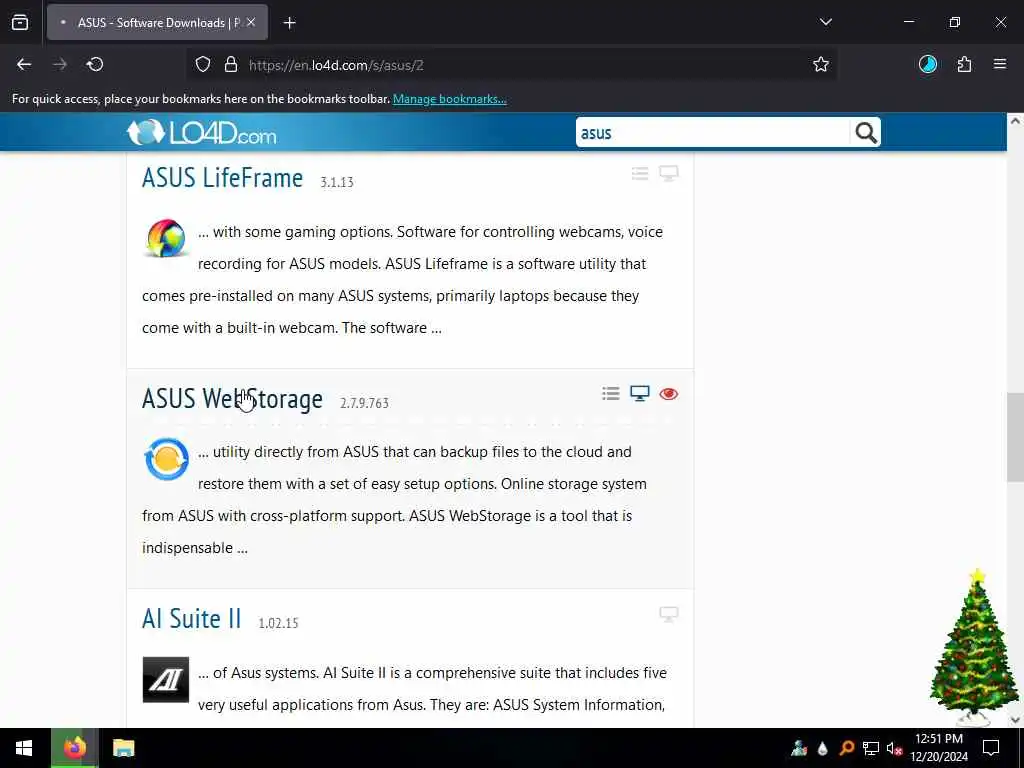Click the ASUS WebStorage version 2.7.9.763 text
1024x768 pixels.
[364, 403]
